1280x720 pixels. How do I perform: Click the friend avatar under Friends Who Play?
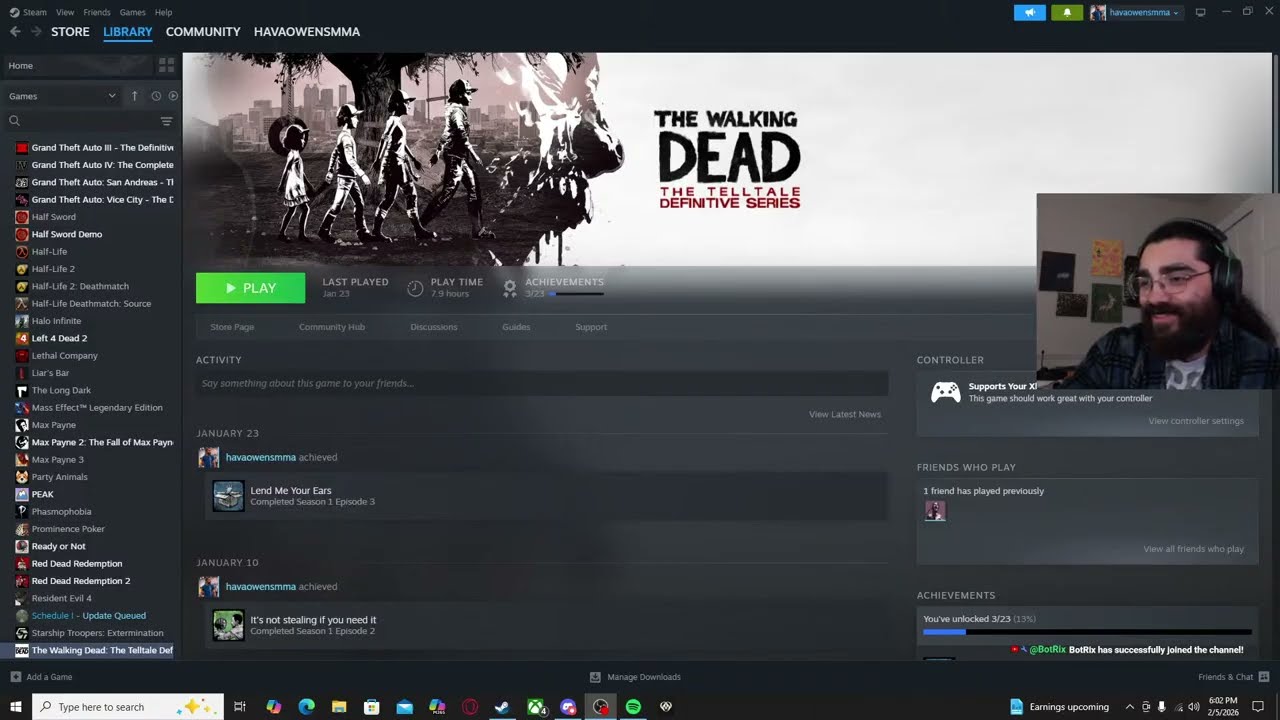[x=935, y=511]
